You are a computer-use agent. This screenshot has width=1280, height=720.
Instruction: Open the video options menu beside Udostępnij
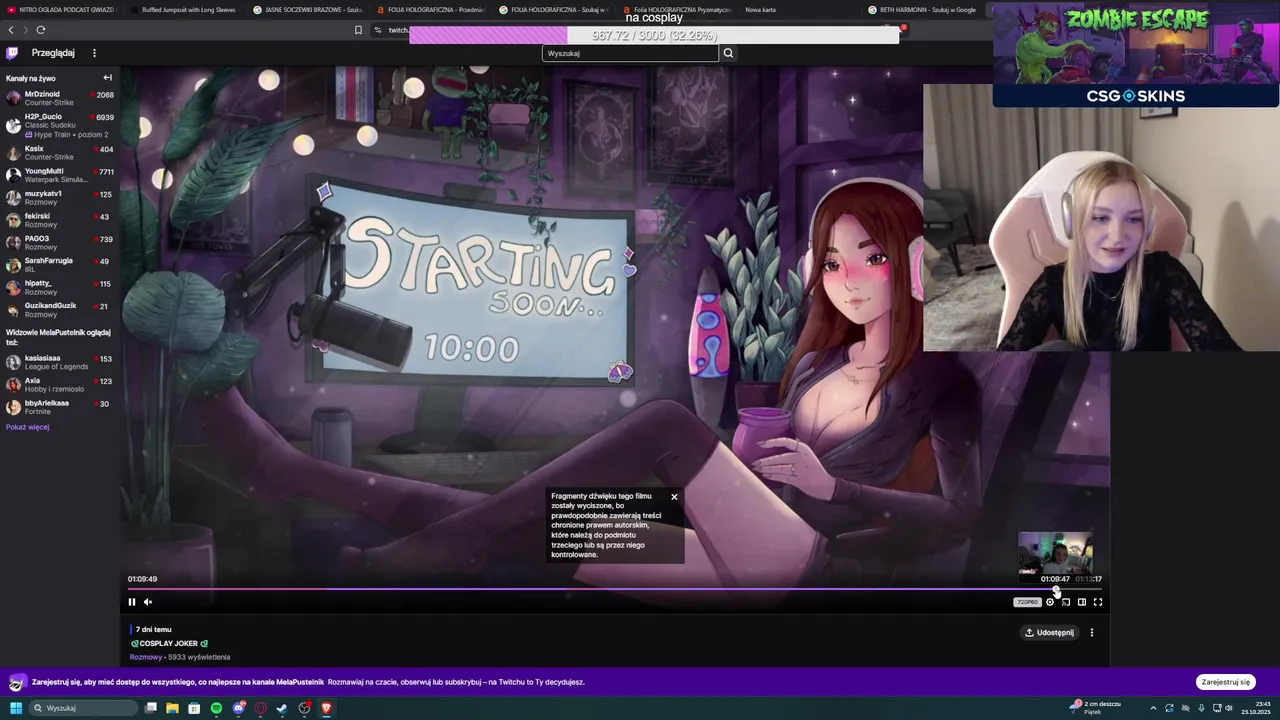[x=1092, y=632]
